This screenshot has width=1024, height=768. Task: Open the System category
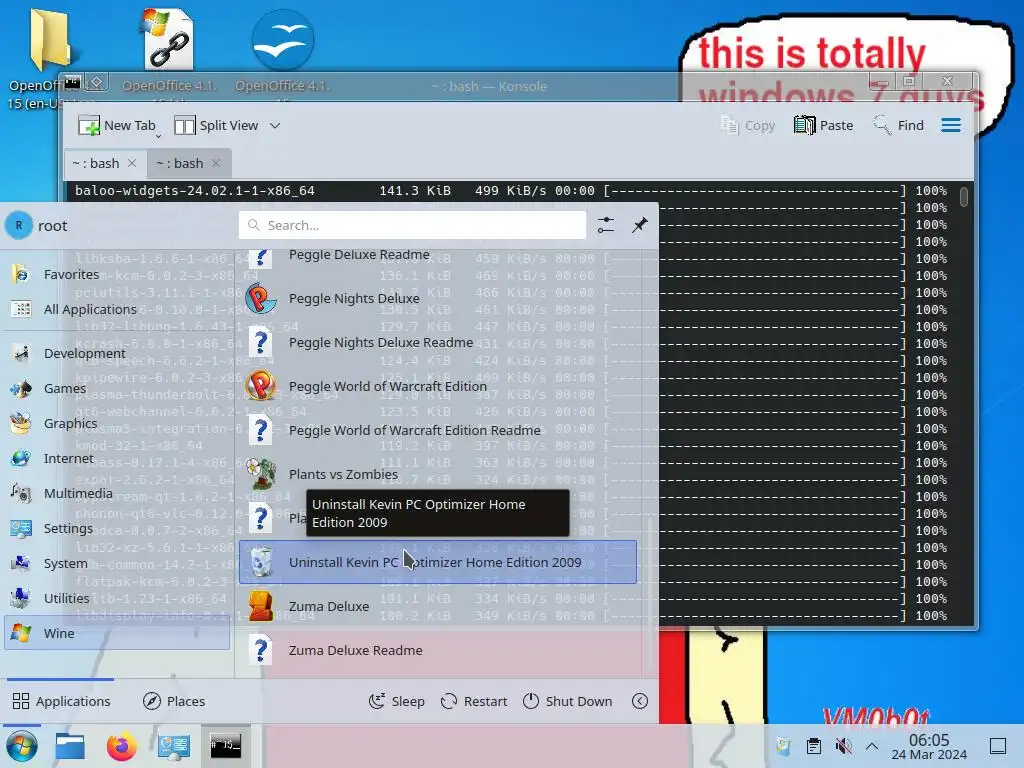coord(116,563)
